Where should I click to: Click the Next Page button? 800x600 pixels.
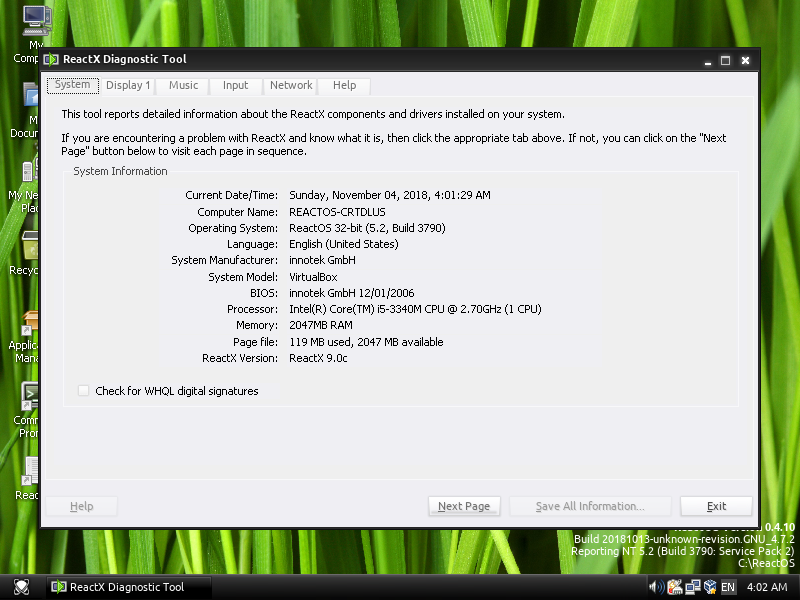464,506
